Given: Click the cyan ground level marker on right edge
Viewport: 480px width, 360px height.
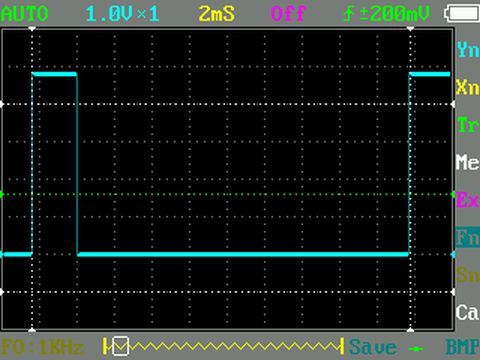Looking at the screenshot, I should coord(453,255).
